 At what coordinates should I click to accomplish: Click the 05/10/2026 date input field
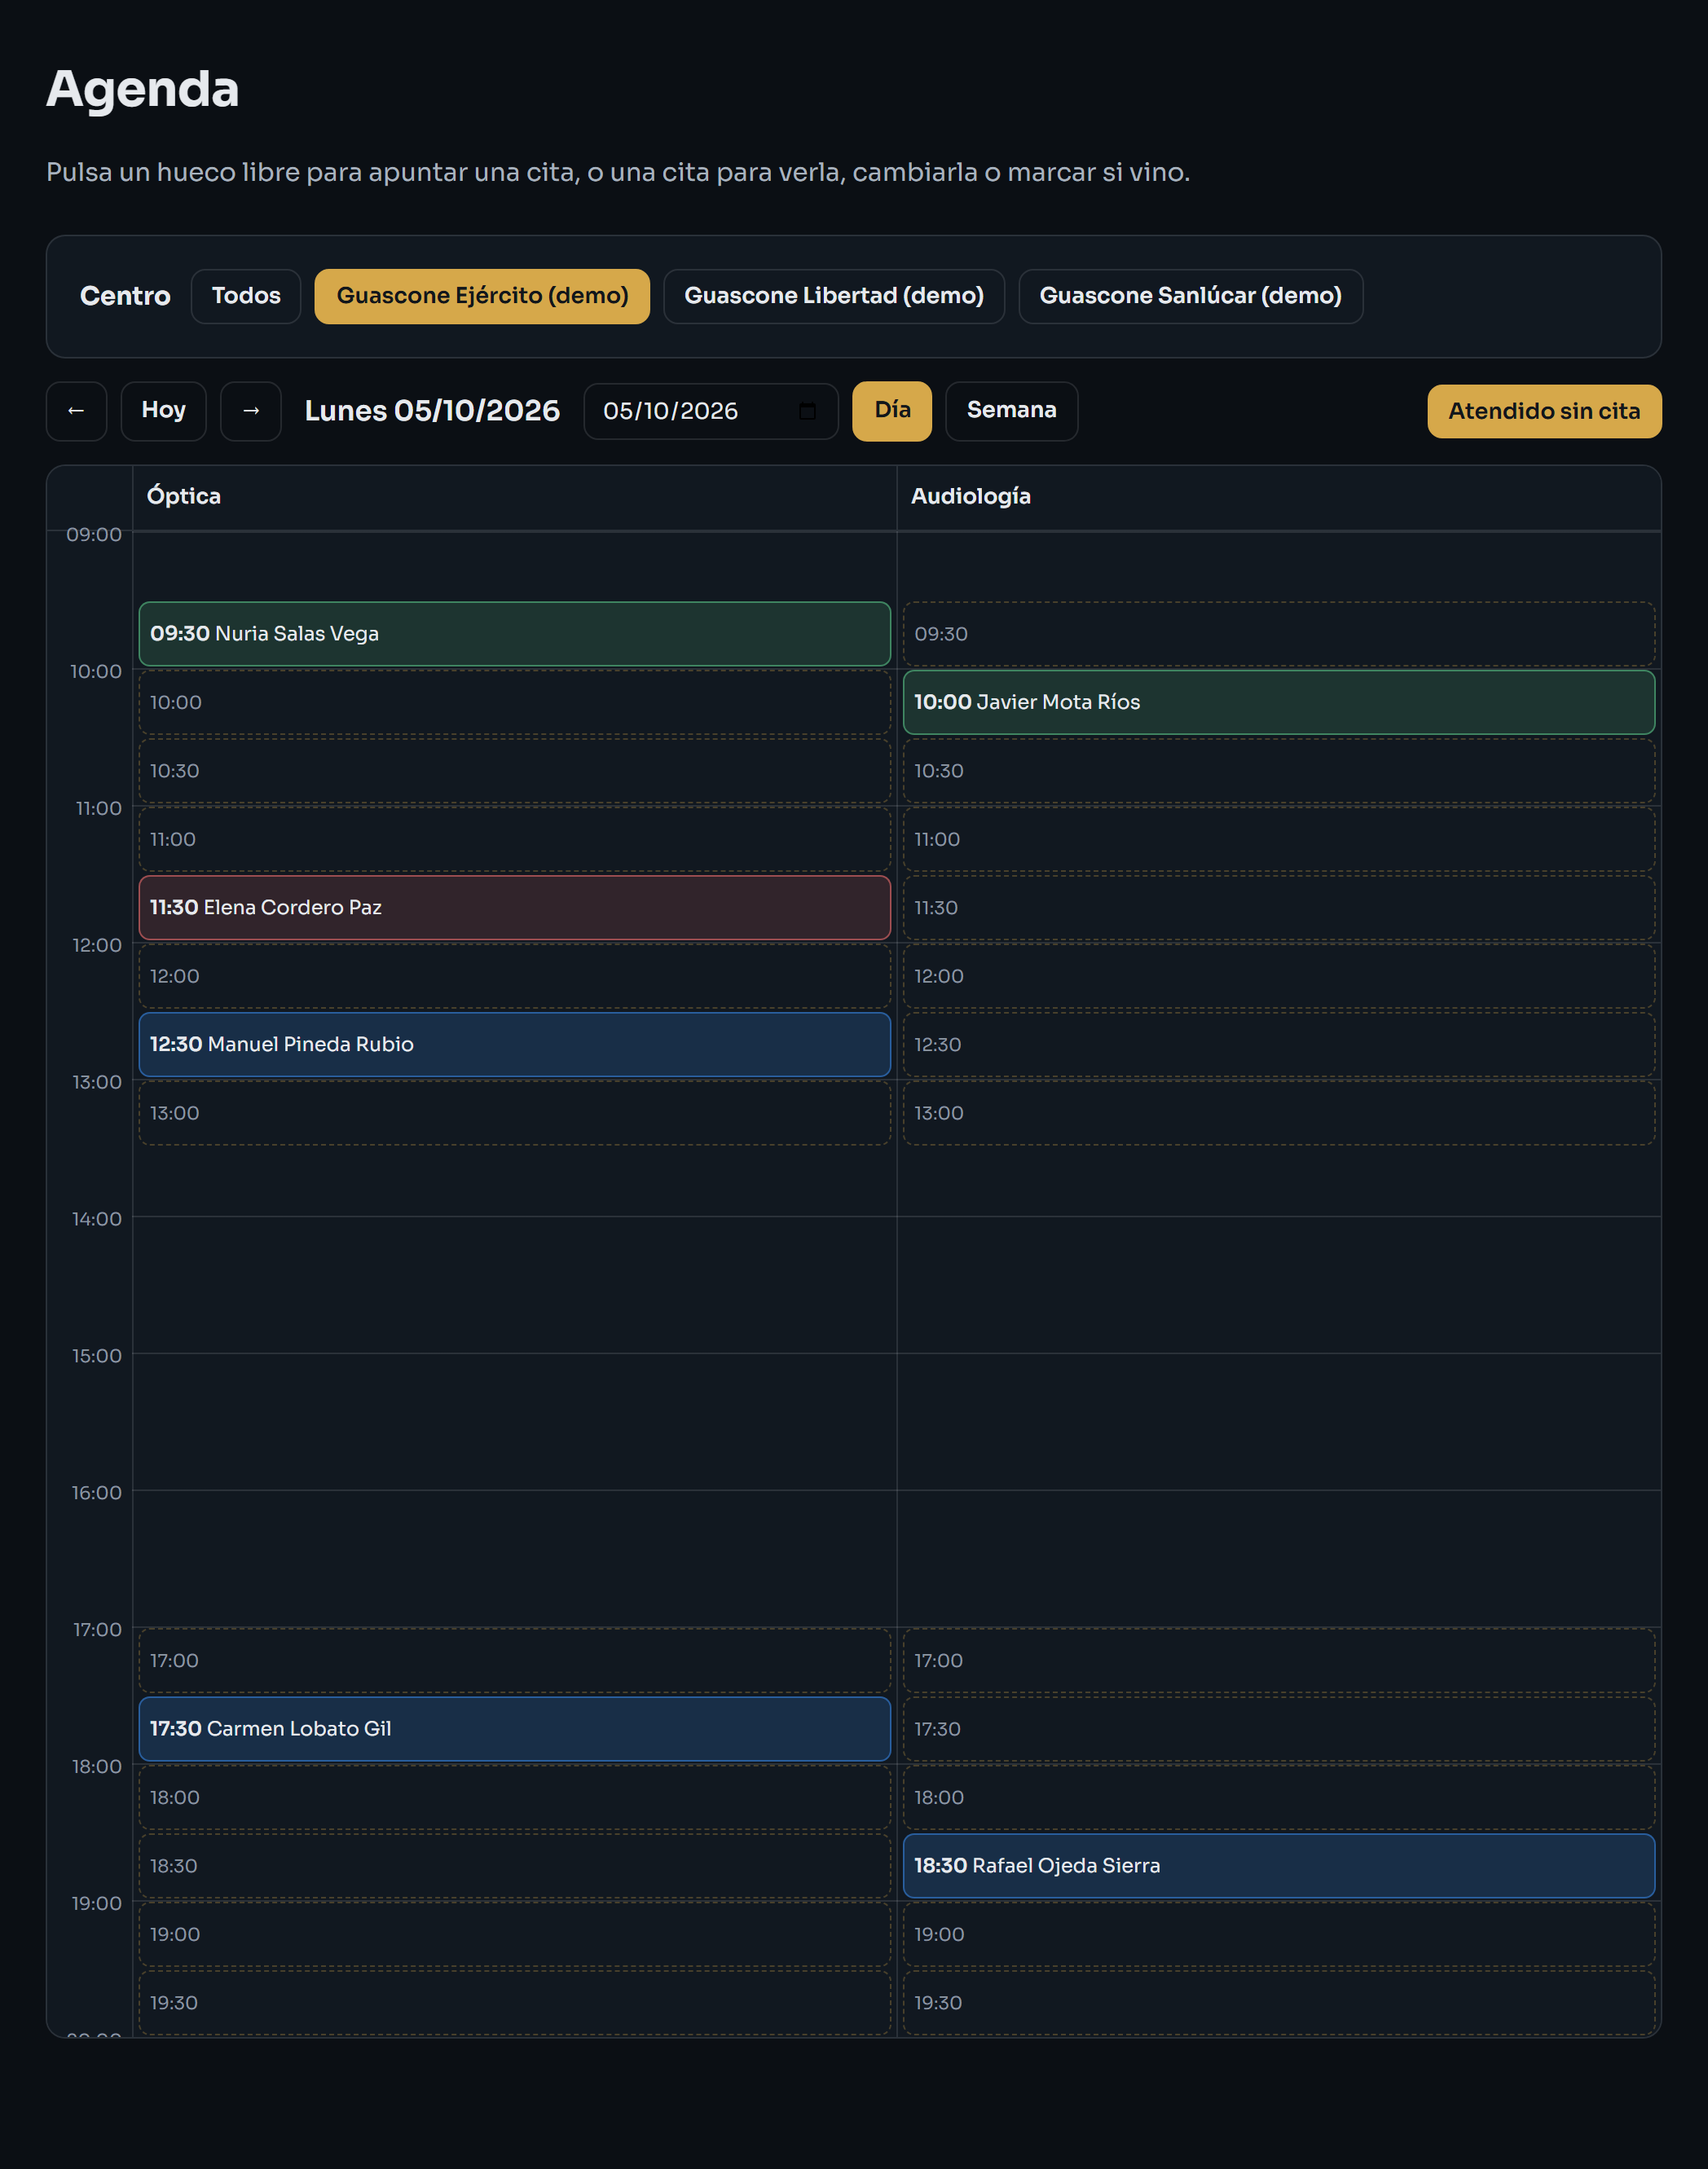pos(711,411)
